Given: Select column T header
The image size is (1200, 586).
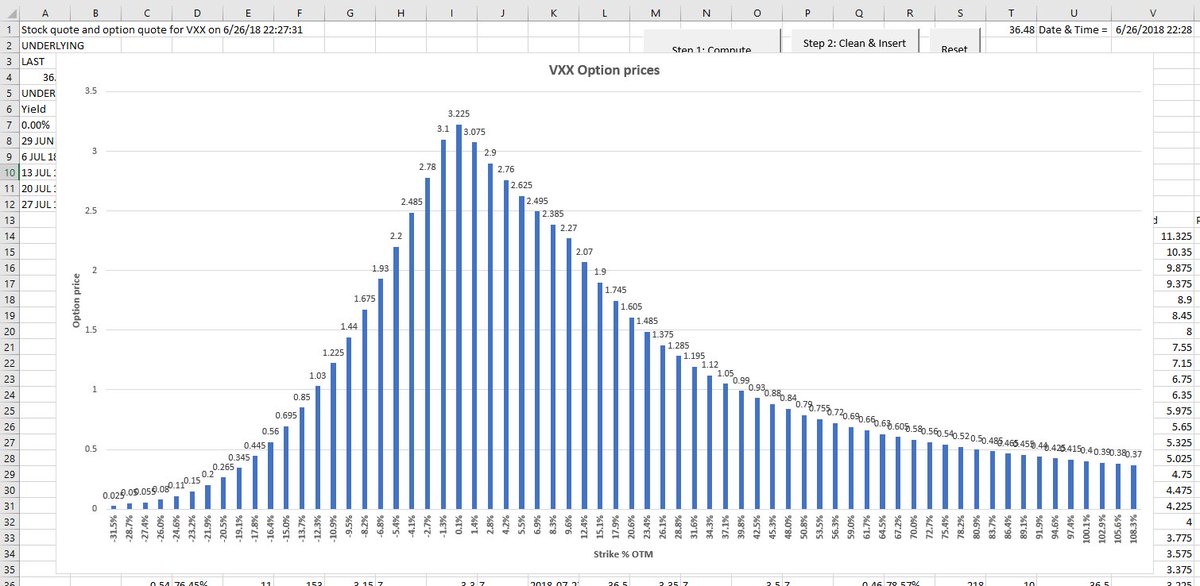Looking at the screenshot, I should pos(1011,12).
